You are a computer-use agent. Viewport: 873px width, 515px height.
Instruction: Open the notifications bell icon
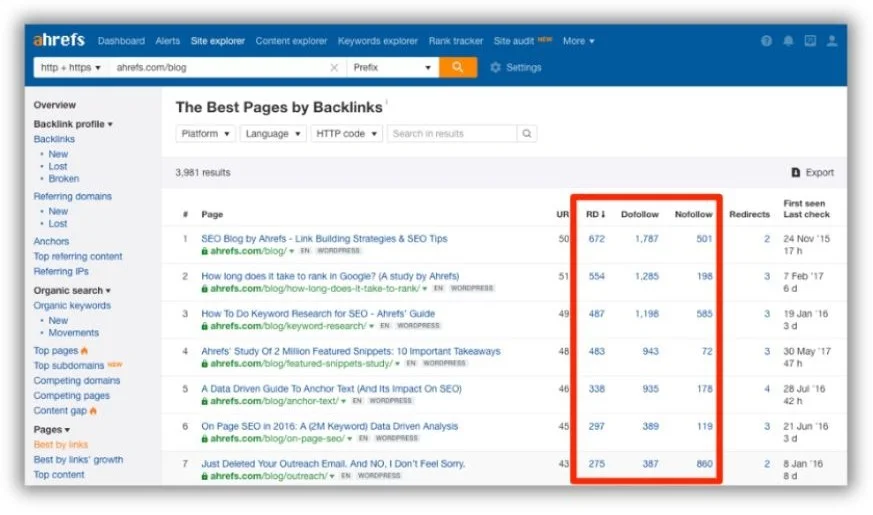[788, 41]
